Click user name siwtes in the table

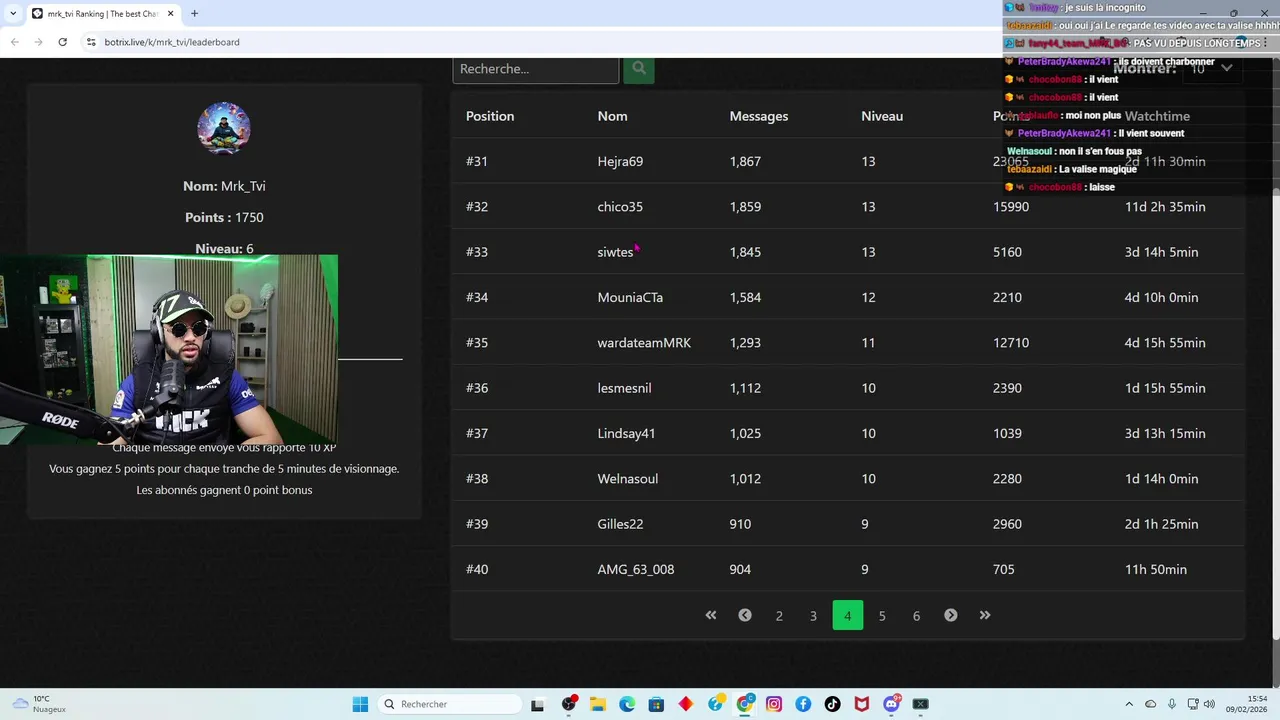tap(616, 252)
